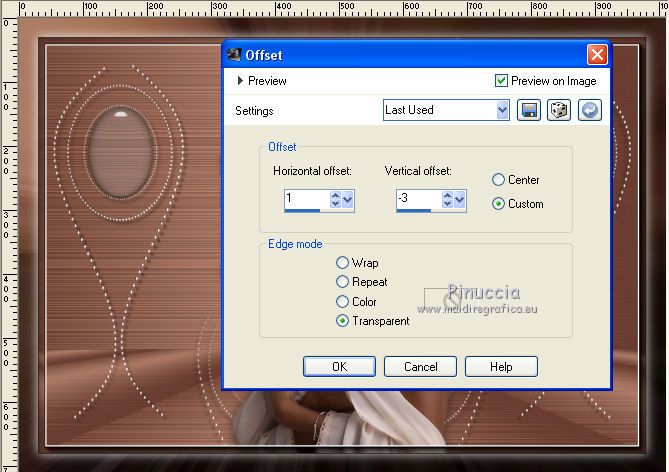The width and height of the screenshot is (669, 472).
Task: Select the Custom radio button
Action: pyautogui.click(x=498, y=204)
